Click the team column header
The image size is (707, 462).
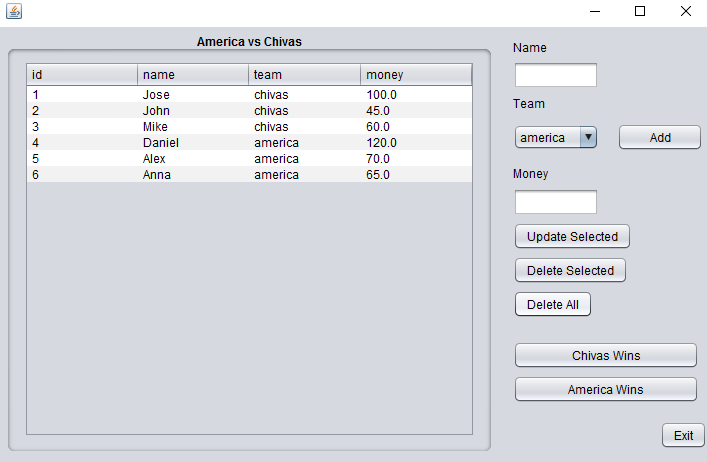coord(304,75)
